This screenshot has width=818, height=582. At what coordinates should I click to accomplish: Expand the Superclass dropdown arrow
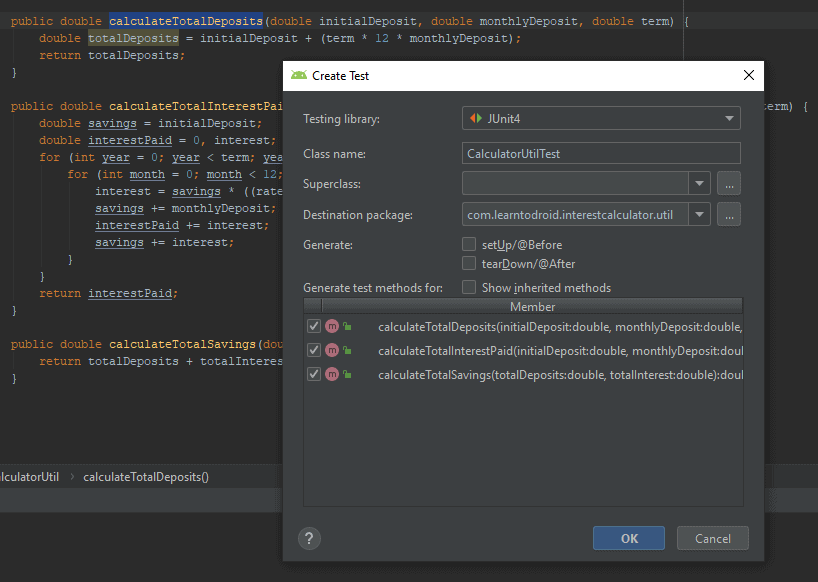pos(699,184)
